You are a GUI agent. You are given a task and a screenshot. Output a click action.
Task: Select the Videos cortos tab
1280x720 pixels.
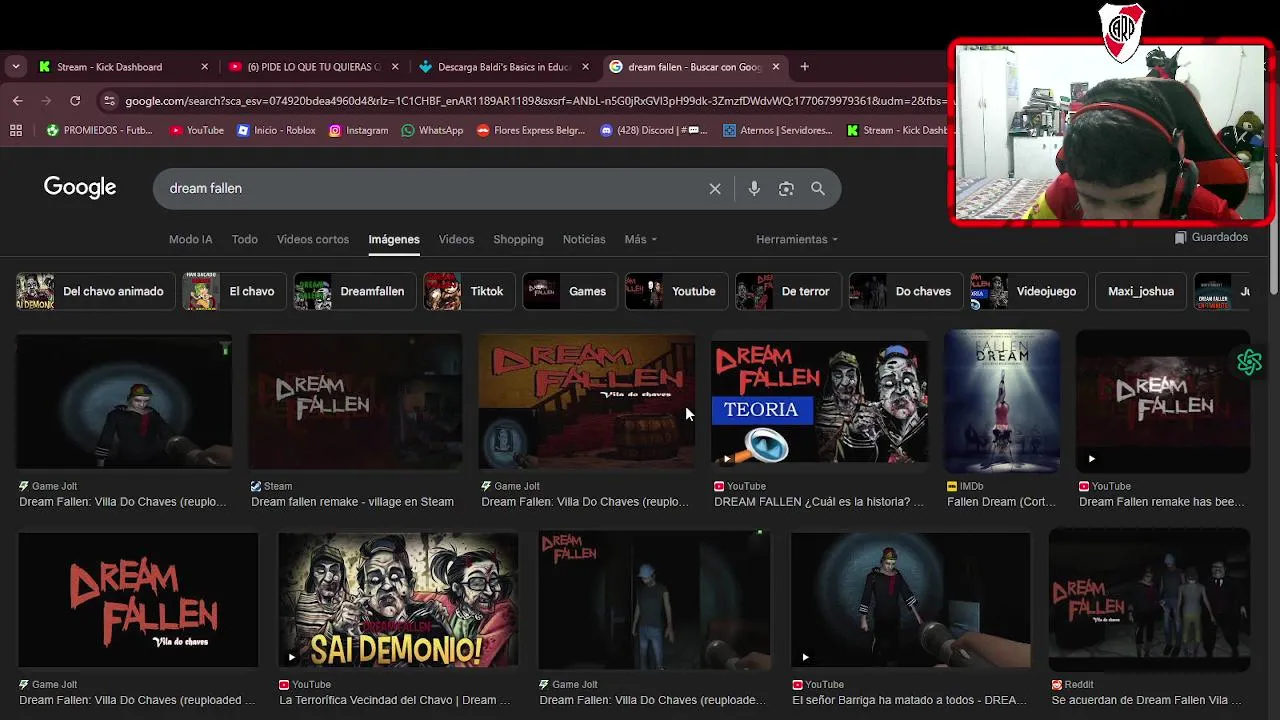tap(313, 239)
